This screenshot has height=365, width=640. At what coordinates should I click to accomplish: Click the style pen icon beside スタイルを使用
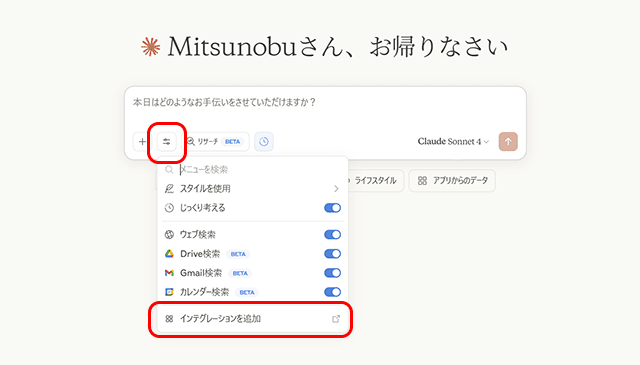169,189
